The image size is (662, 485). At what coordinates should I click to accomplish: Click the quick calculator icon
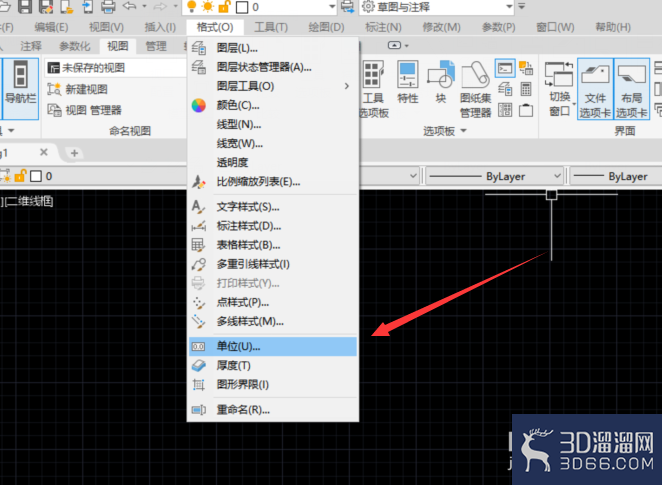tap(526, 89)
